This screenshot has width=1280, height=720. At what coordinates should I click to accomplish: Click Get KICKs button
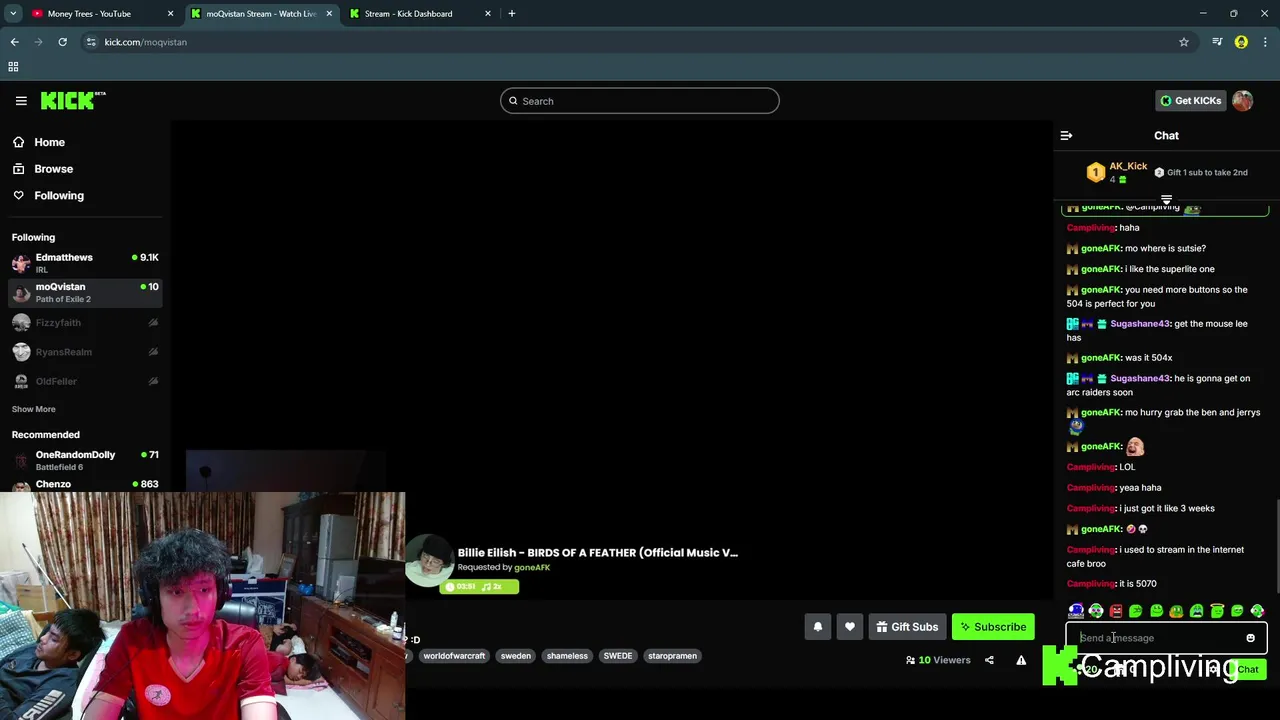pyautogui.click(x=1190, y=101)
